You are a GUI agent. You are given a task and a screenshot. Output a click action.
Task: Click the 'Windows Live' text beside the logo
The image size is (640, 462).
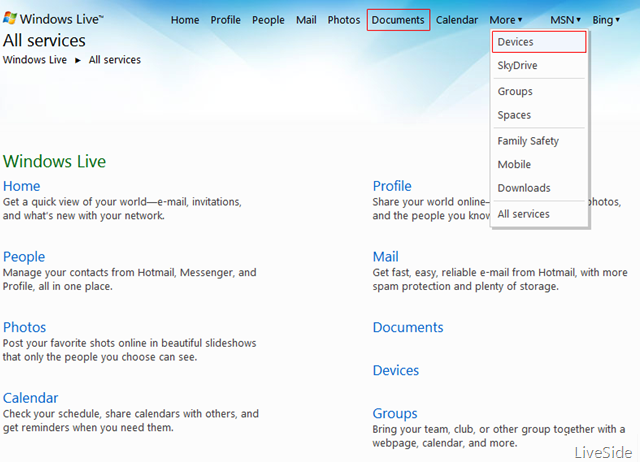coord(62,19)
